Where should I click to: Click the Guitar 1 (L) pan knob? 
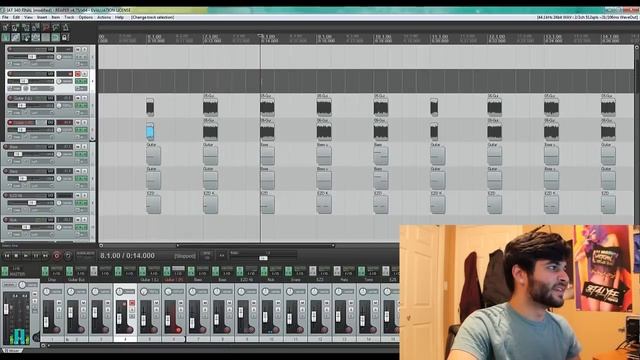click(x=59, y=106)
